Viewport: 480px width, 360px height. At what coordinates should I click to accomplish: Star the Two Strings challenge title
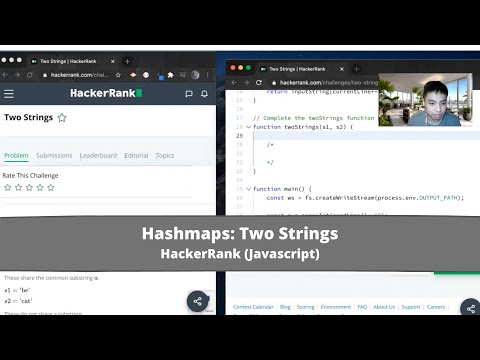[x=62, y=118]
